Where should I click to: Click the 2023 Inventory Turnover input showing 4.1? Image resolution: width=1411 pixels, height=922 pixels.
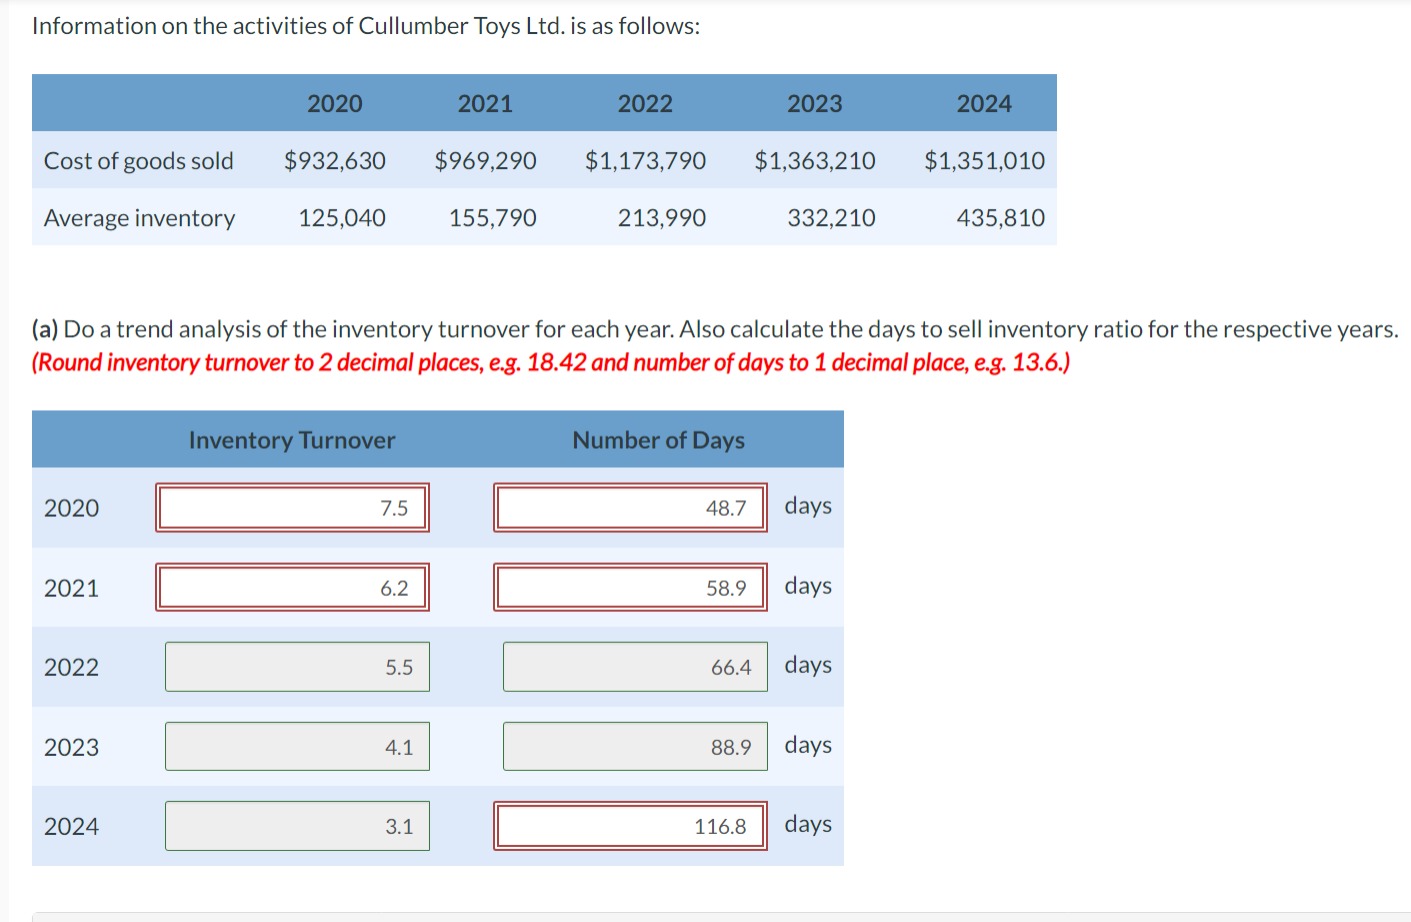297,746
